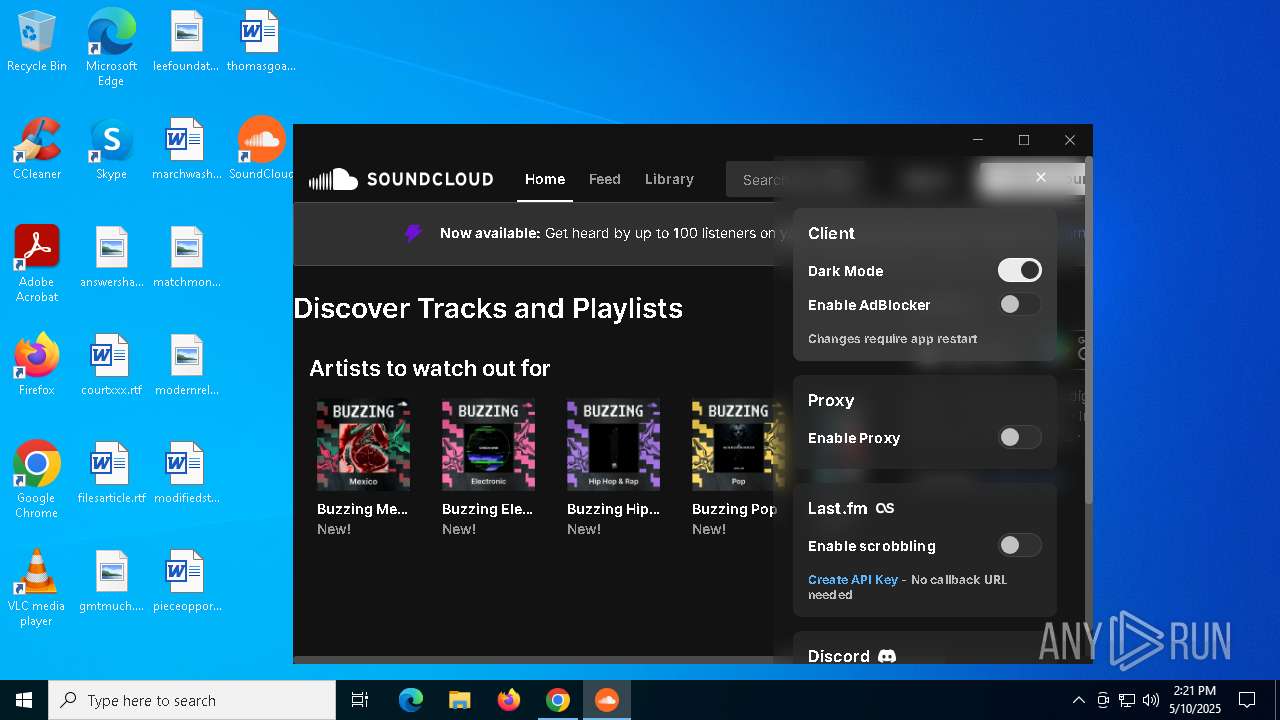Click the purple lightning bolt banner icon
1280x720 pixels.
pyautogui.click(x=414, y=233)
